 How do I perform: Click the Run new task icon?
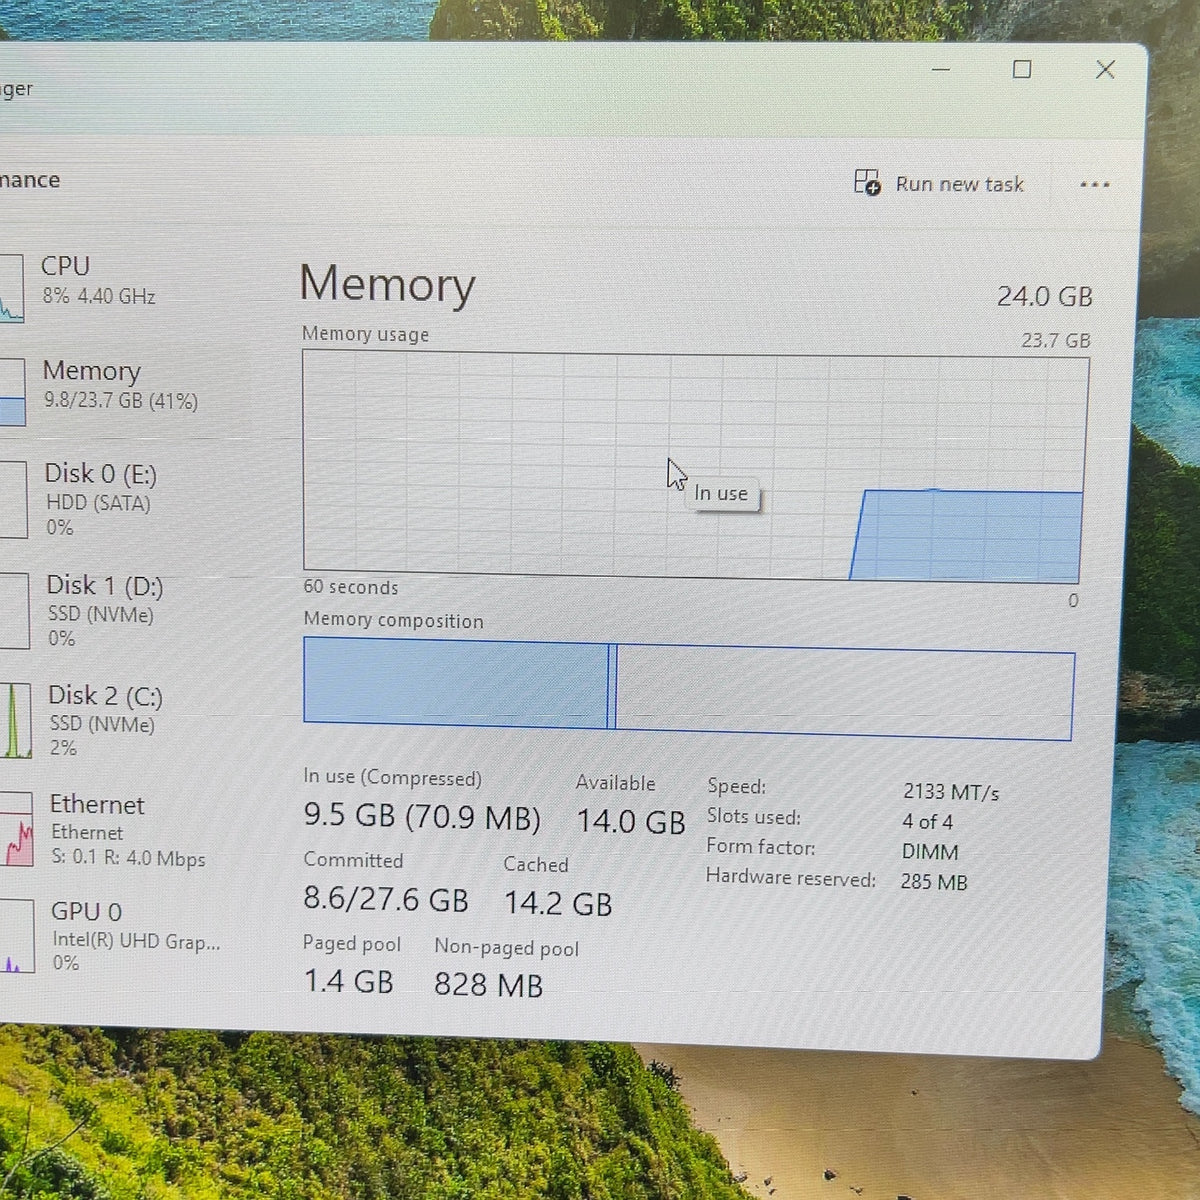click(866, 182)
